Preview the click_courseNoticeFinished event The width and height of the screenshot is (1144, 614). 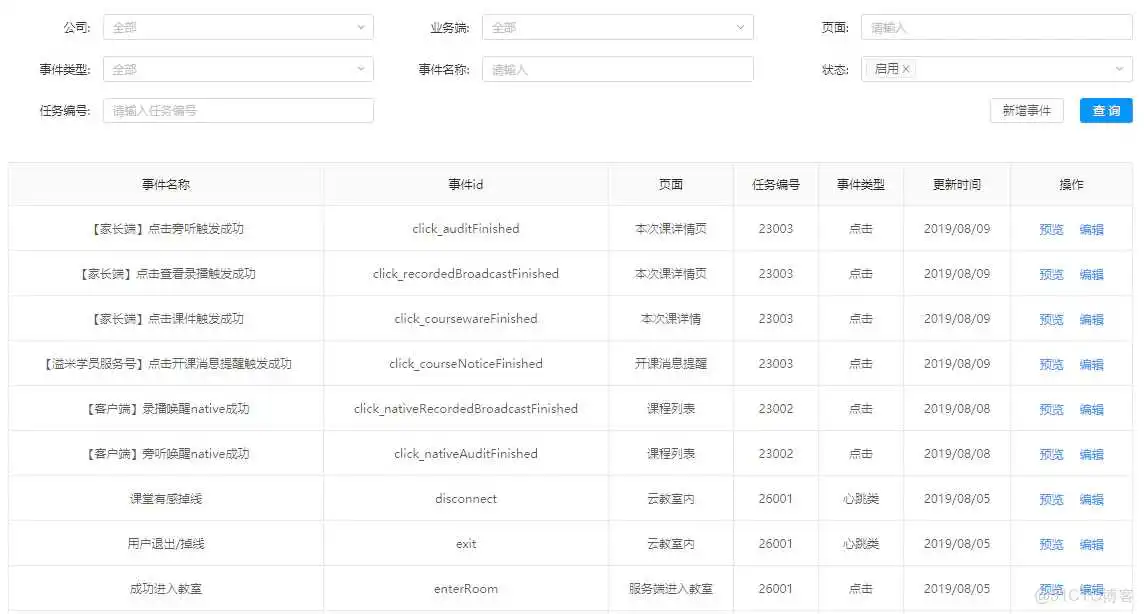coord(1051,363)
